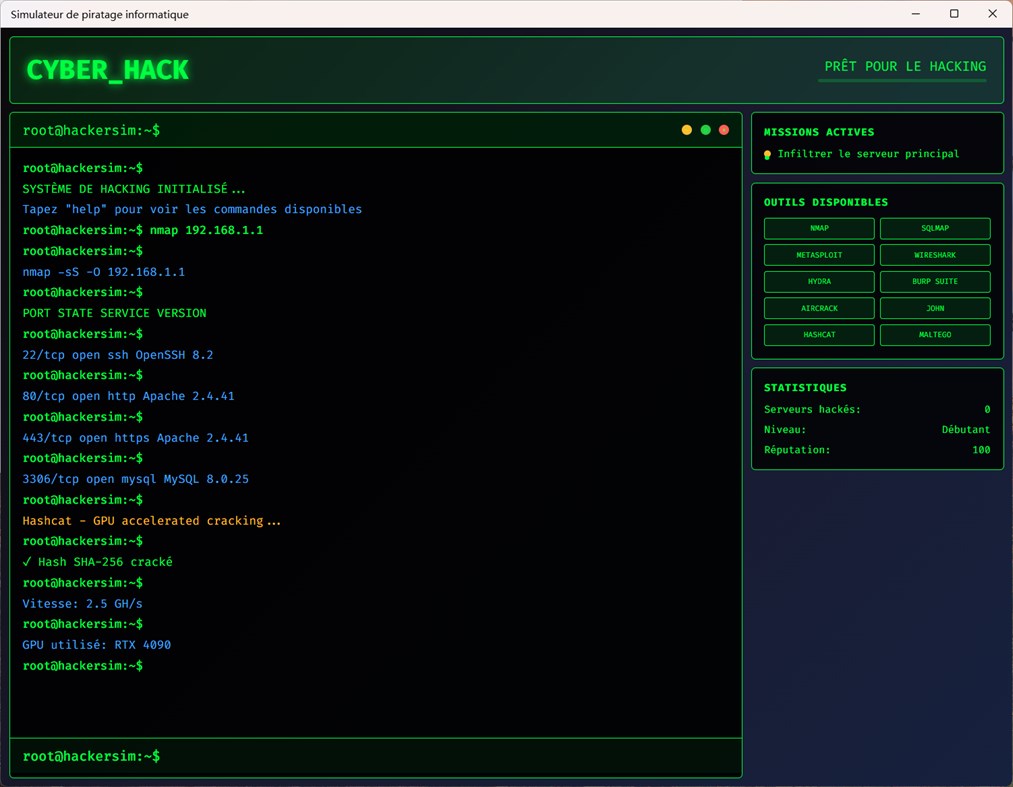This screenshot has height=787, width=1013.
Task: Select the JOHN password cracker
Action: click(x=934, y=307)
